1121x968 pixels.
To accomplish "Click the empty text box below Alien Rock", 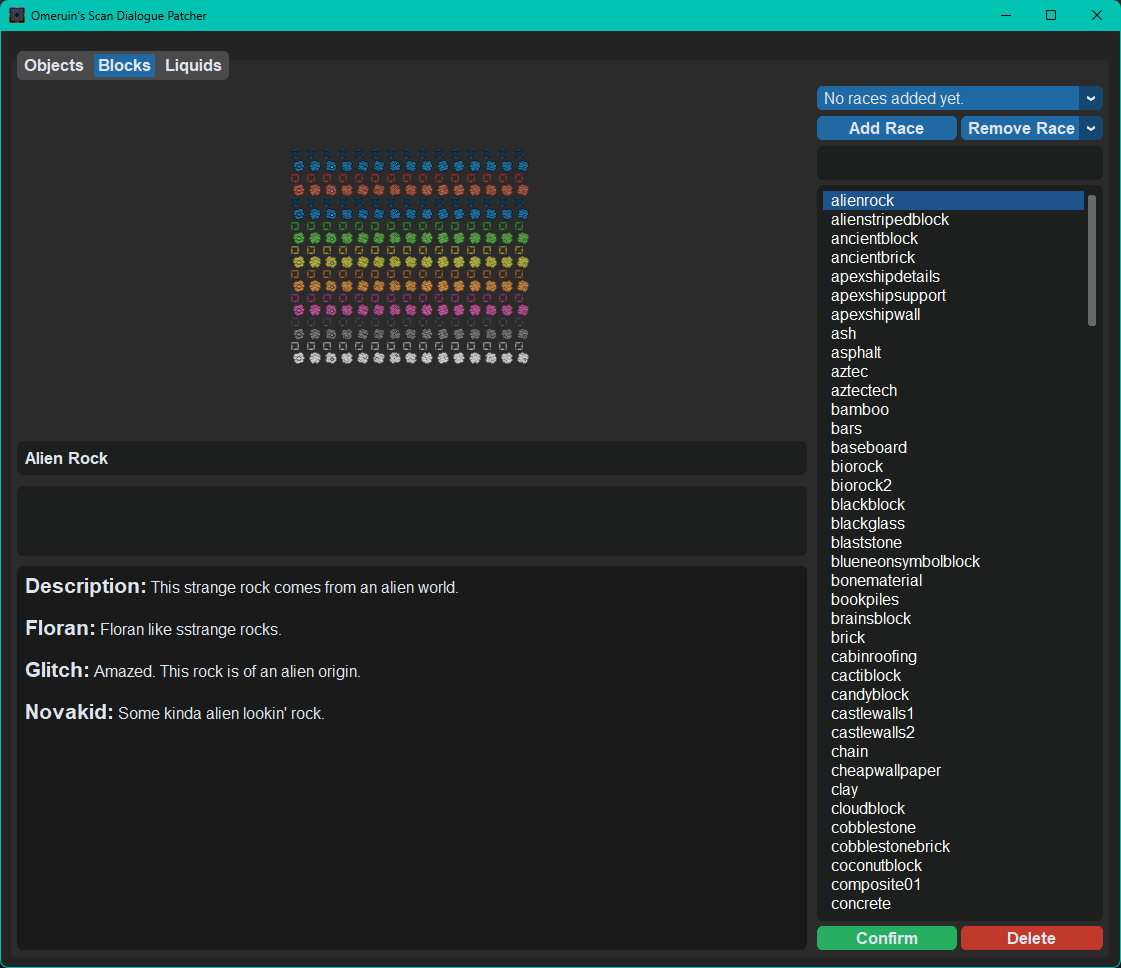I will coord(412,521).
